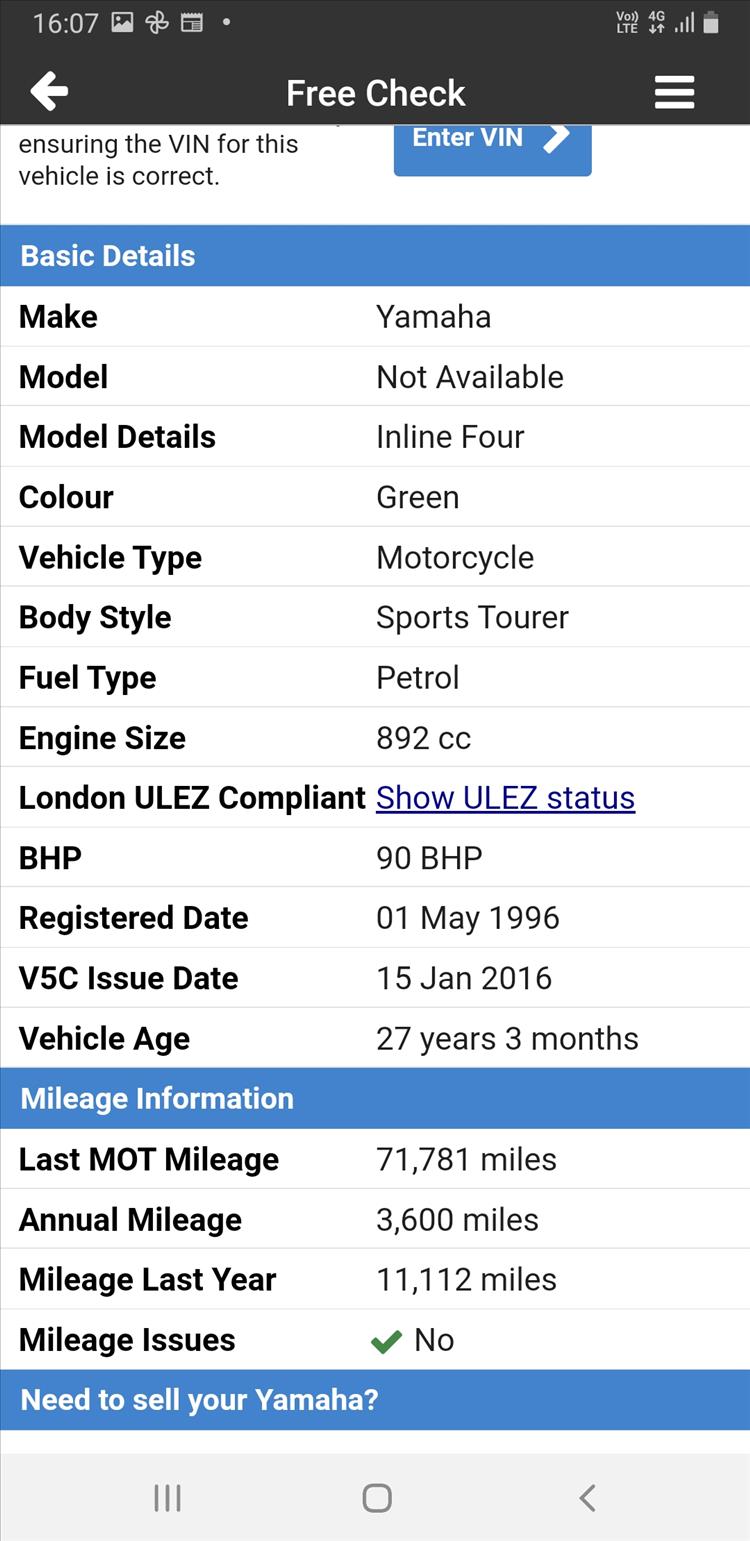Tap the Android recent apps button
The image size is (750, 1541).
click(x=167, y=1497)
